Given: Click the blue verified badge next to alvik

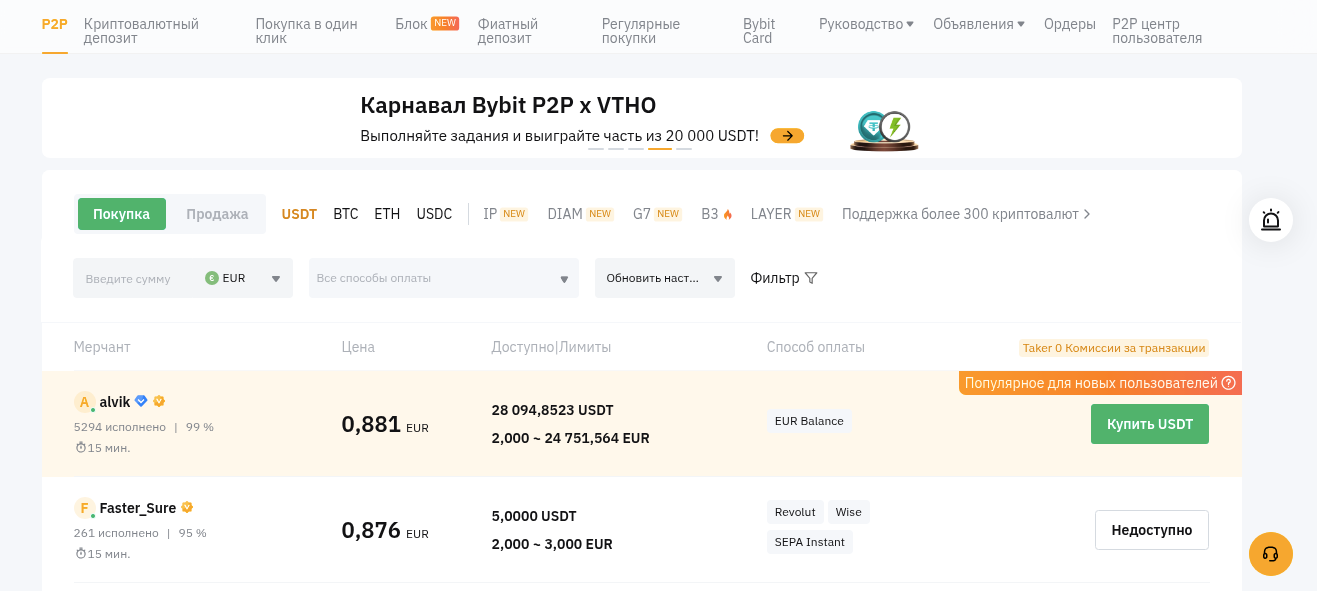Looking at the screenshot, I should [x=141, y=400].
